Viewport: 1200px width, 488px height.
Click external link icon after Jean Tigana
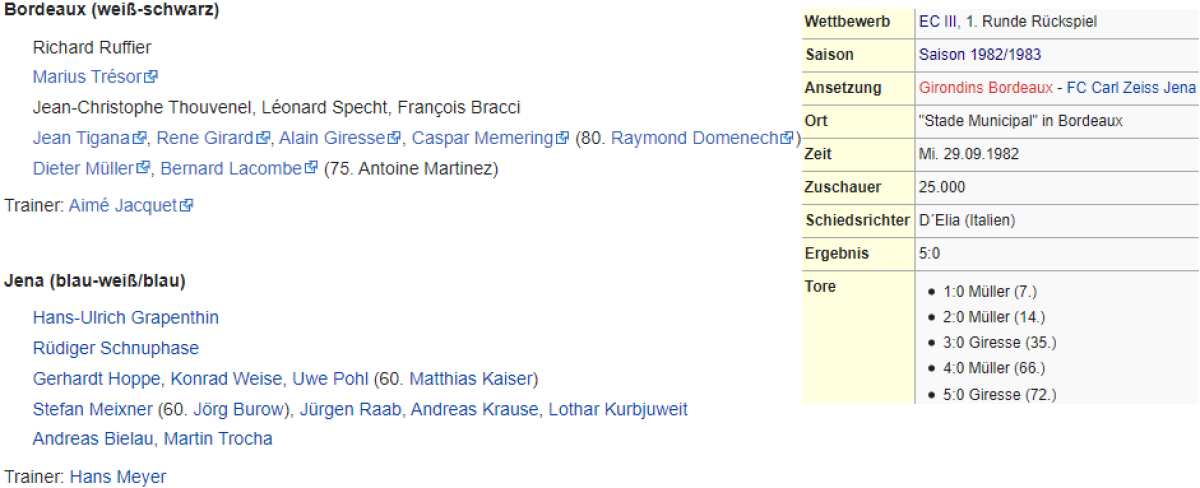[x=141, y=138]
